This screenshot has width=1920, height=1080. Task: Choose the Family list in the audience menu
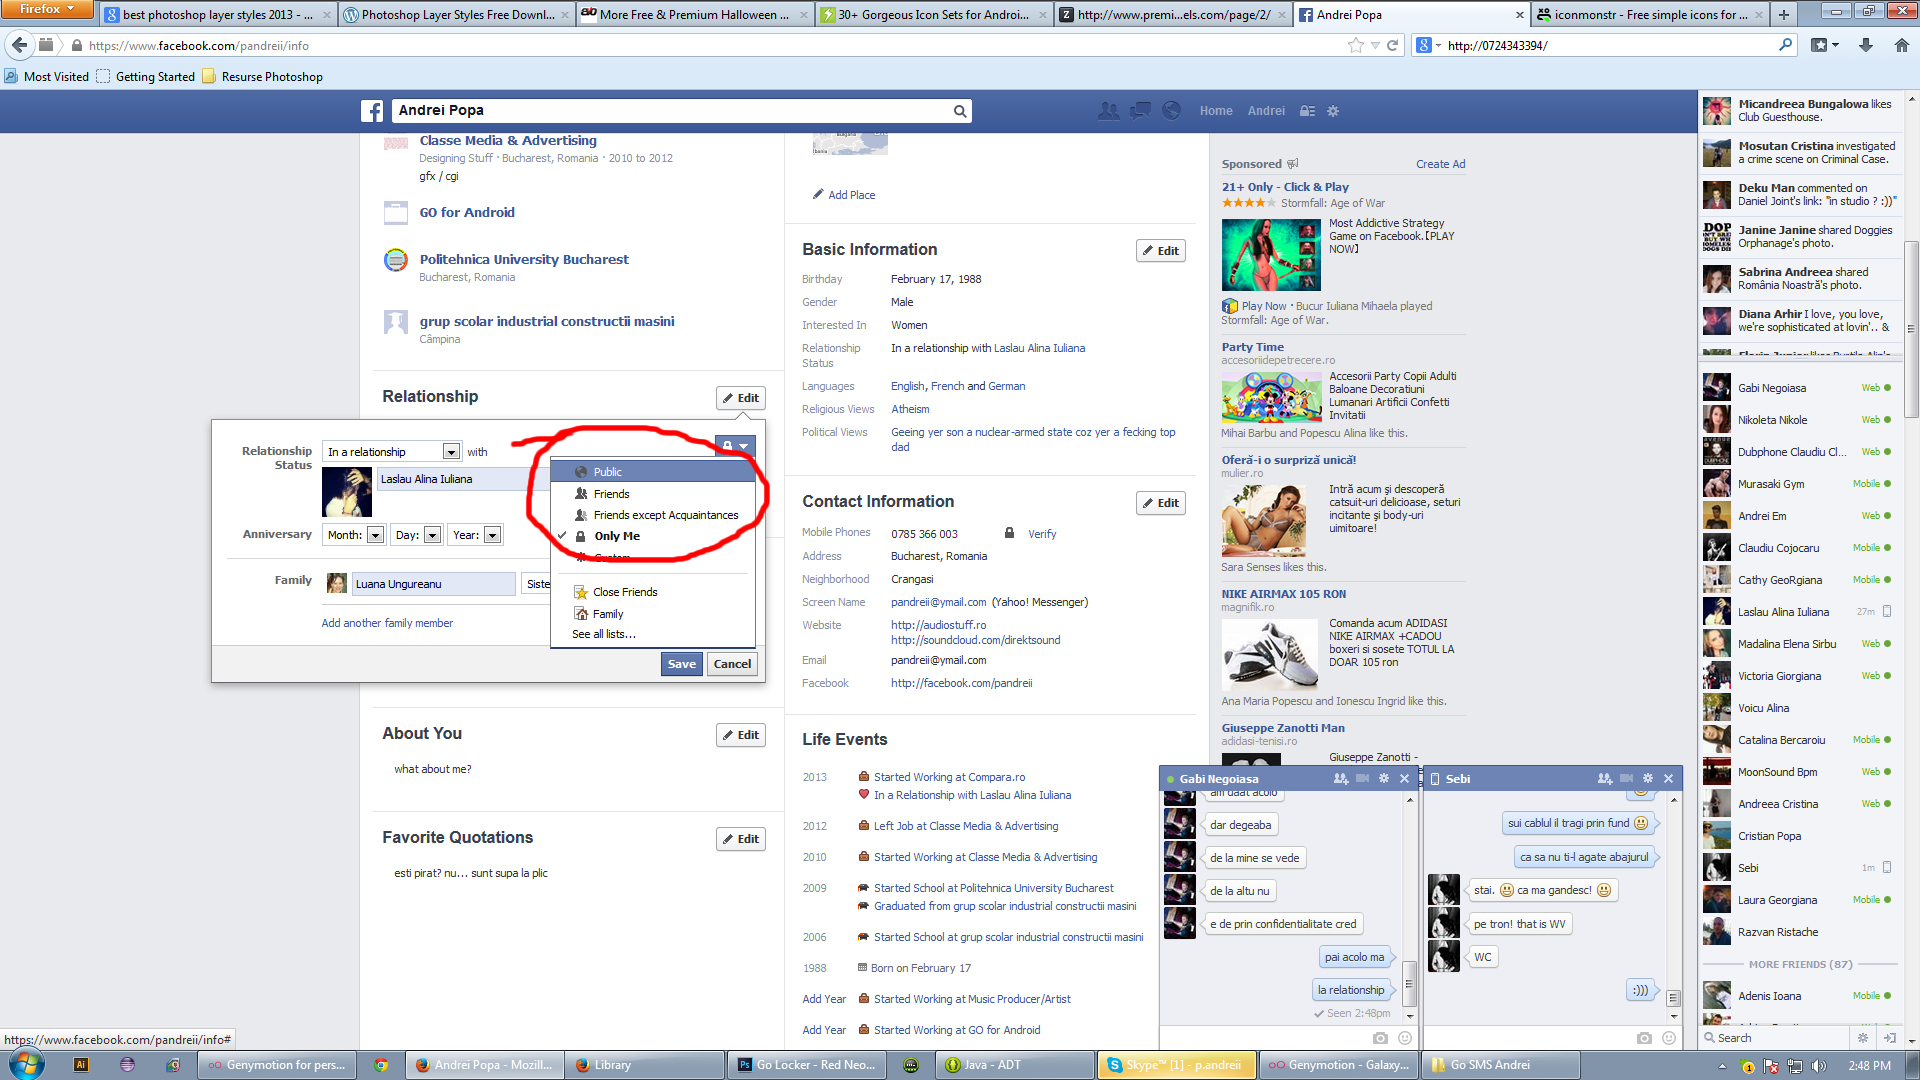click(652, 614)
